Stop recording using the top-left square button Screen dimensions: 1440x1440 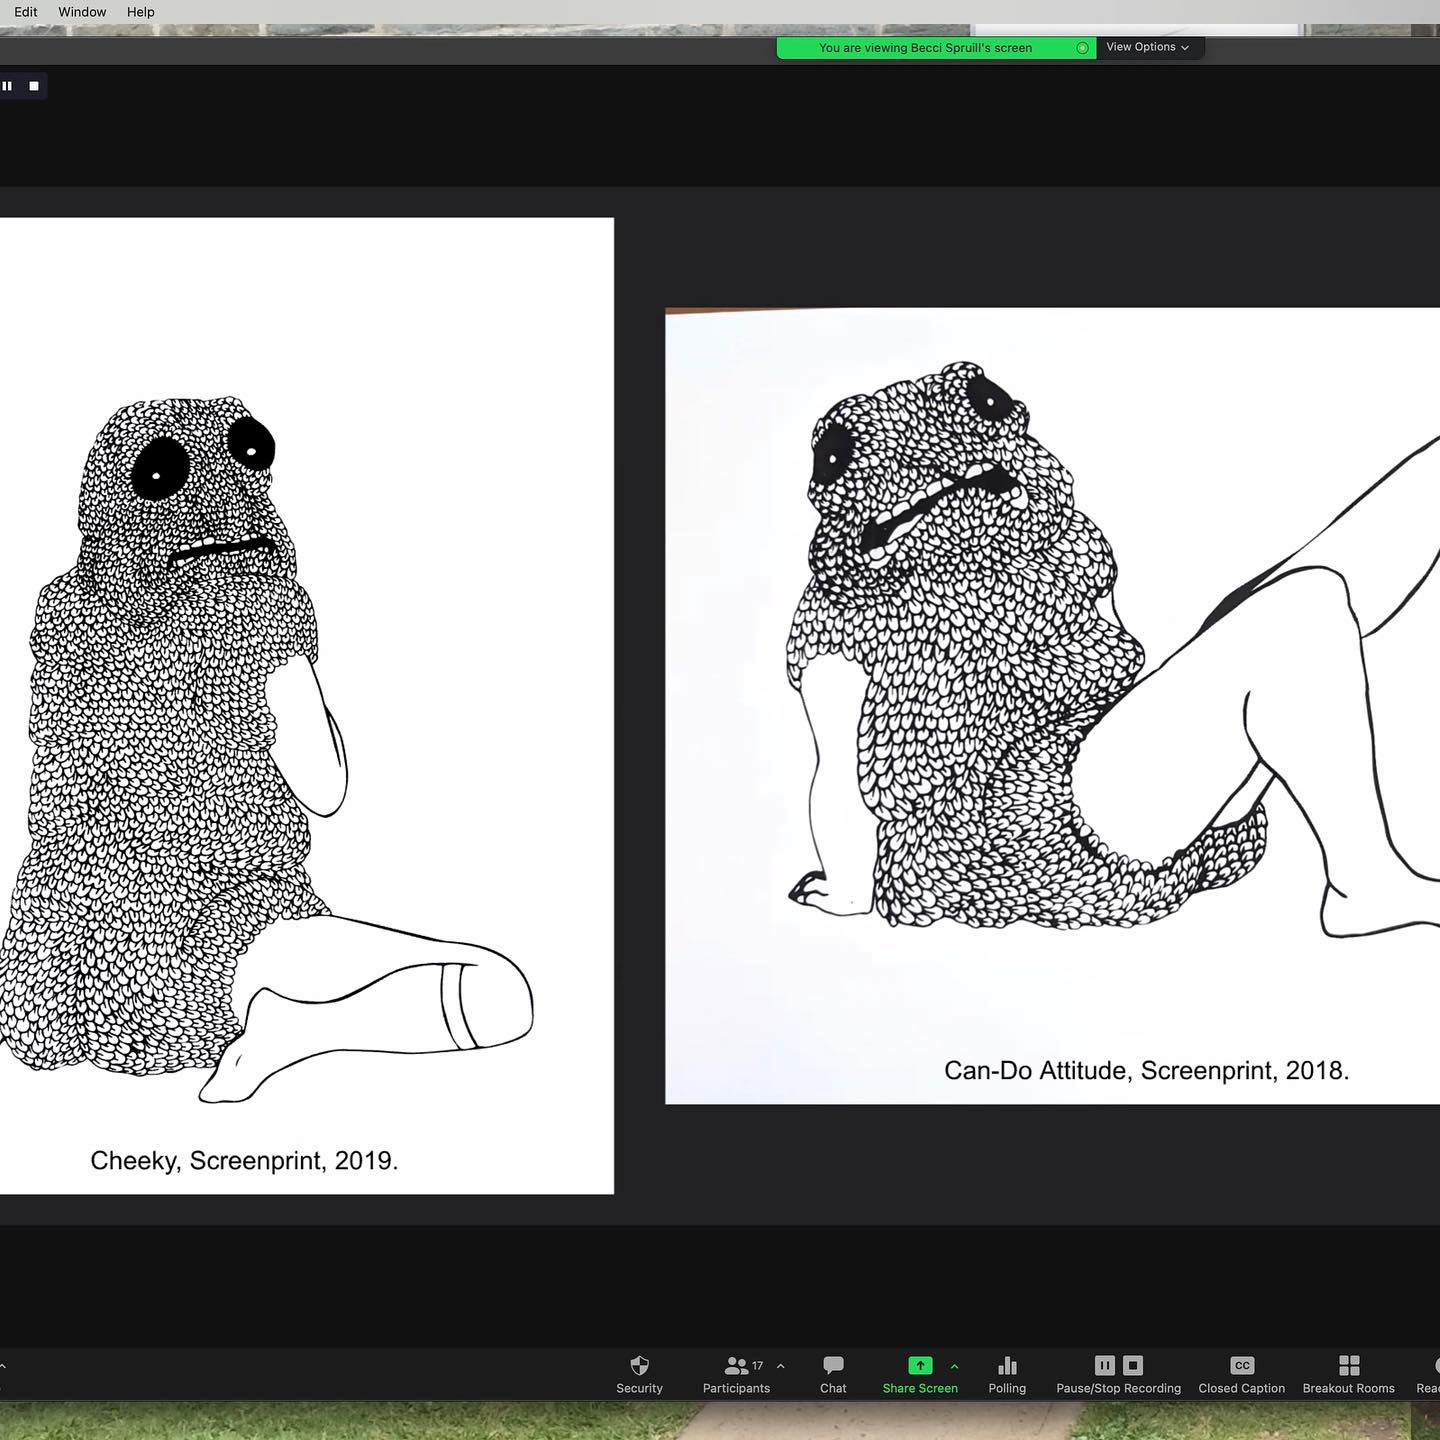[x=34, y=86]
